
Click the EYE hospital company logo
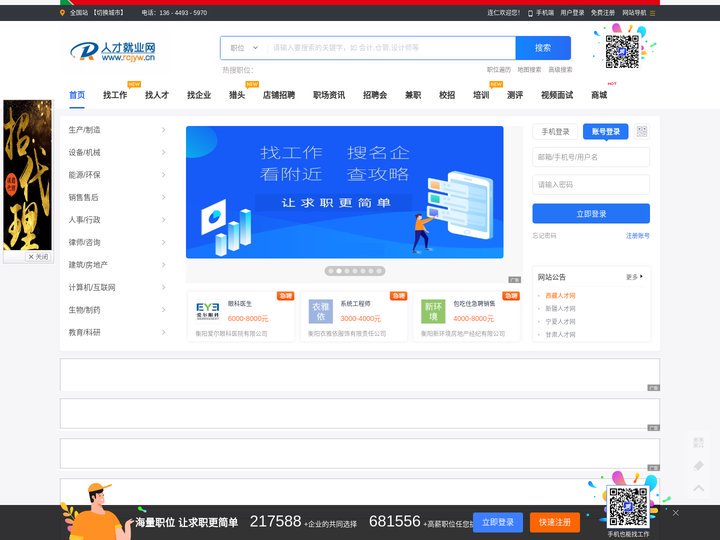click(208, 311)
